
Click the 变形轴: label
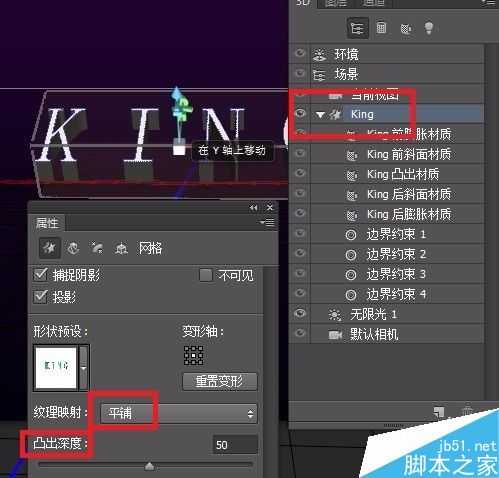(x=203, y=332)
